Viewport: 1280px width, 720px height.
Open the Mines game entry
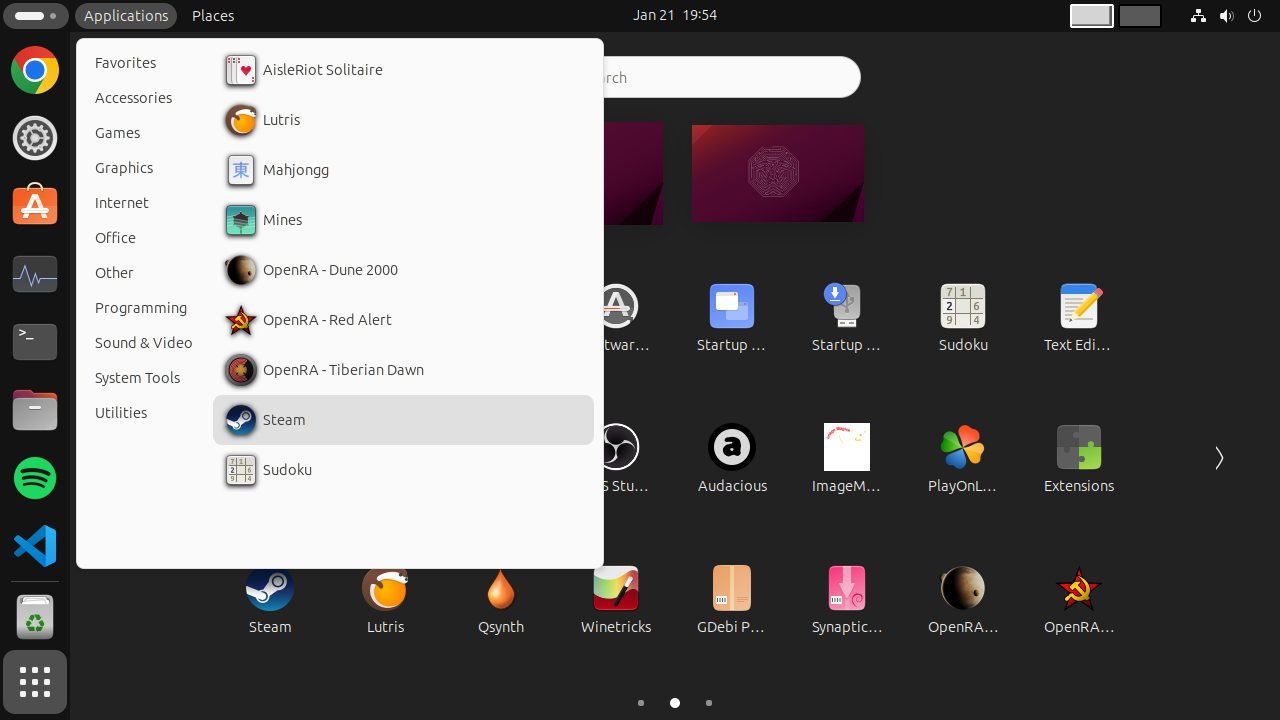pos(403,220)
